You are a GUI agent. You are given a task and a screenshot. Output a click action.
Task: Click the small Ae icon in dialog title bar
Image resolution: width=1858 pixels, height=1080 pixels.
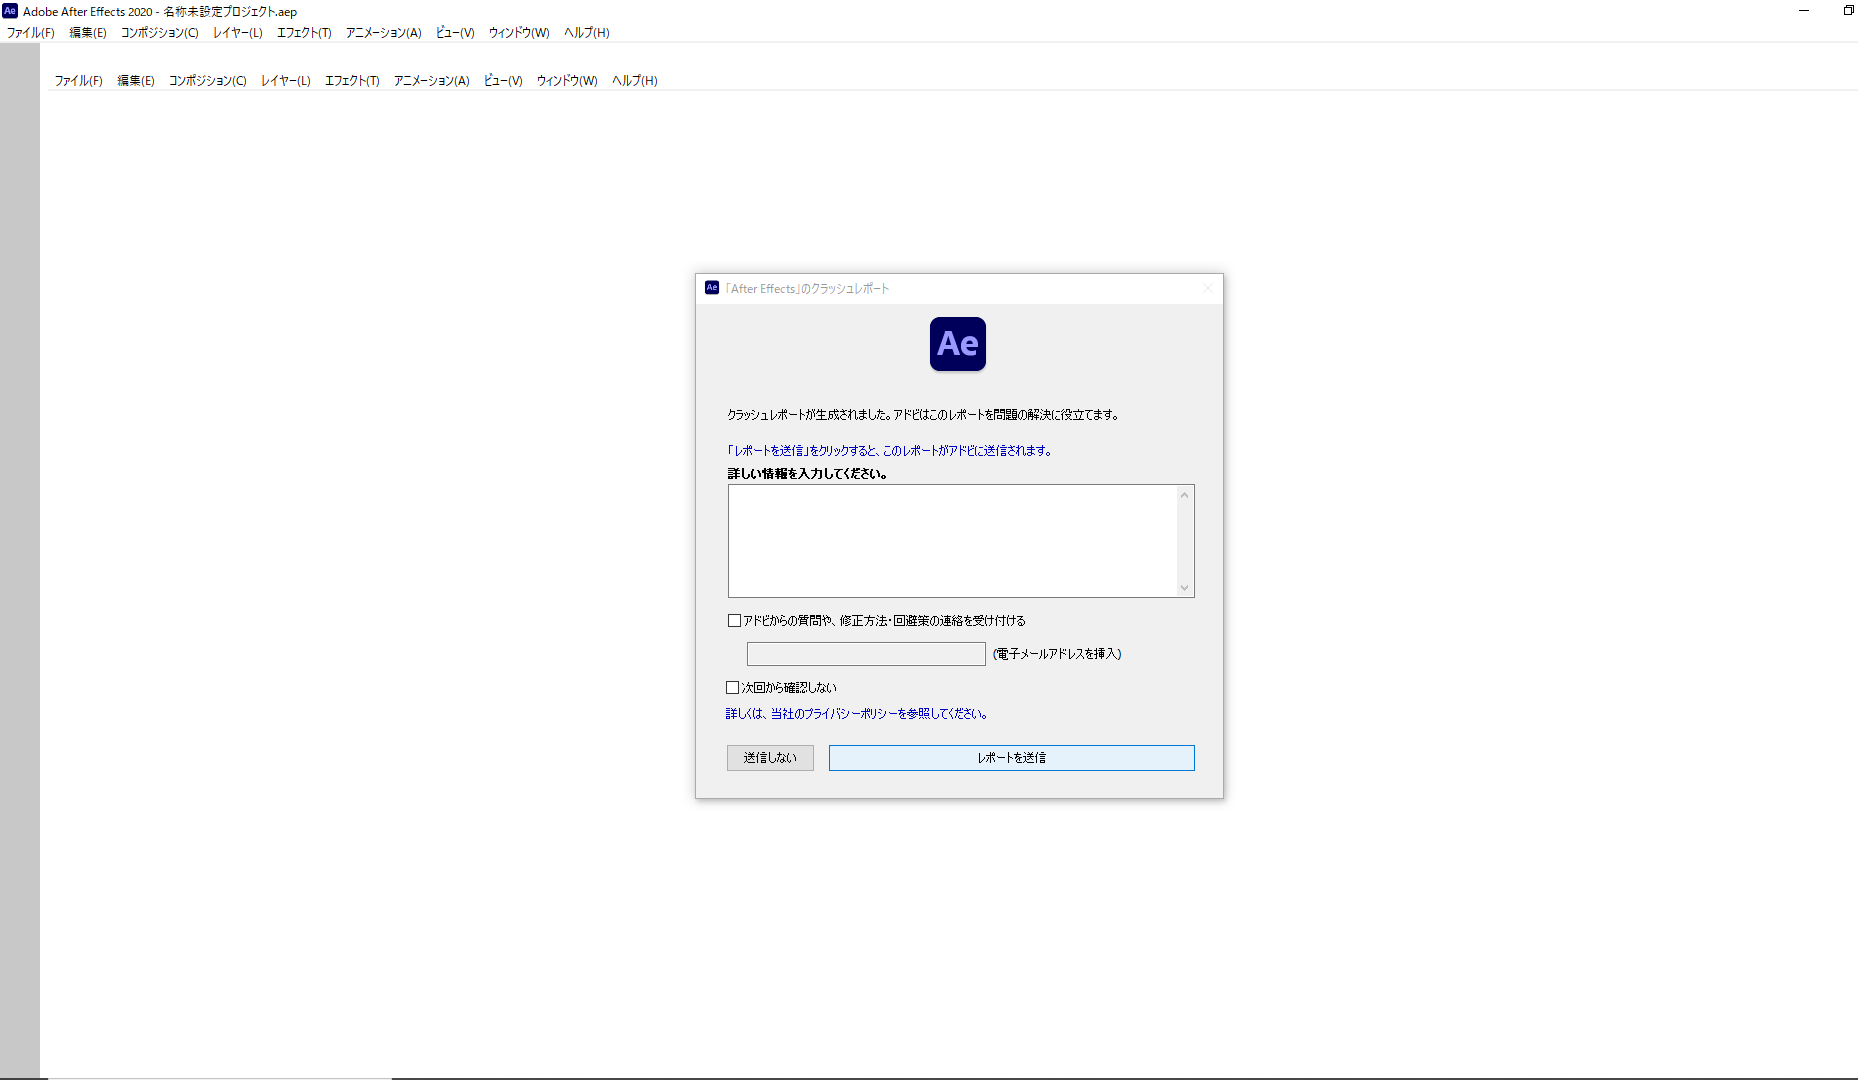pyautogui.click(x=712, y=288)
